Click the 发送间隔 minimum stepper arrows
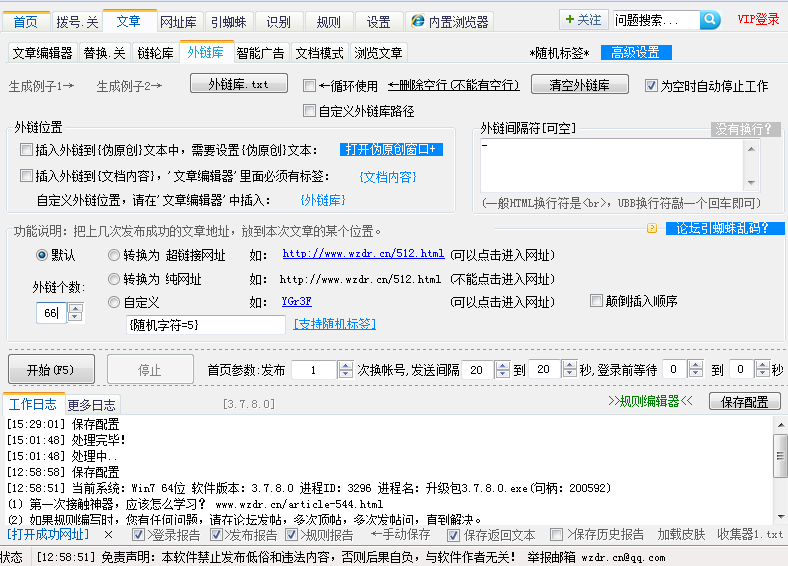788x566 pixels. [x=503, y=370]
